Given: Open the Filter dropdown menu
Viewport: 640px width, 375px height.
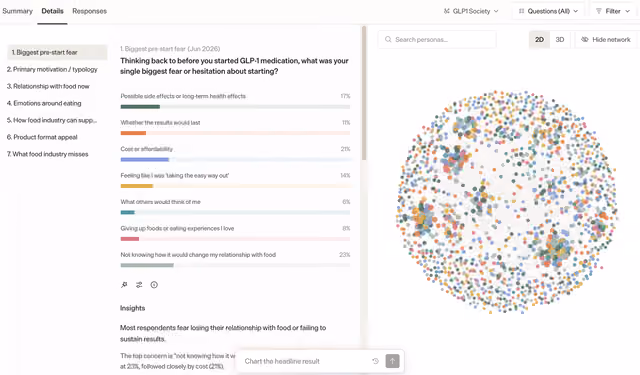Looking at the screenshot, I should pyautogui.click(x=613, y=11).
